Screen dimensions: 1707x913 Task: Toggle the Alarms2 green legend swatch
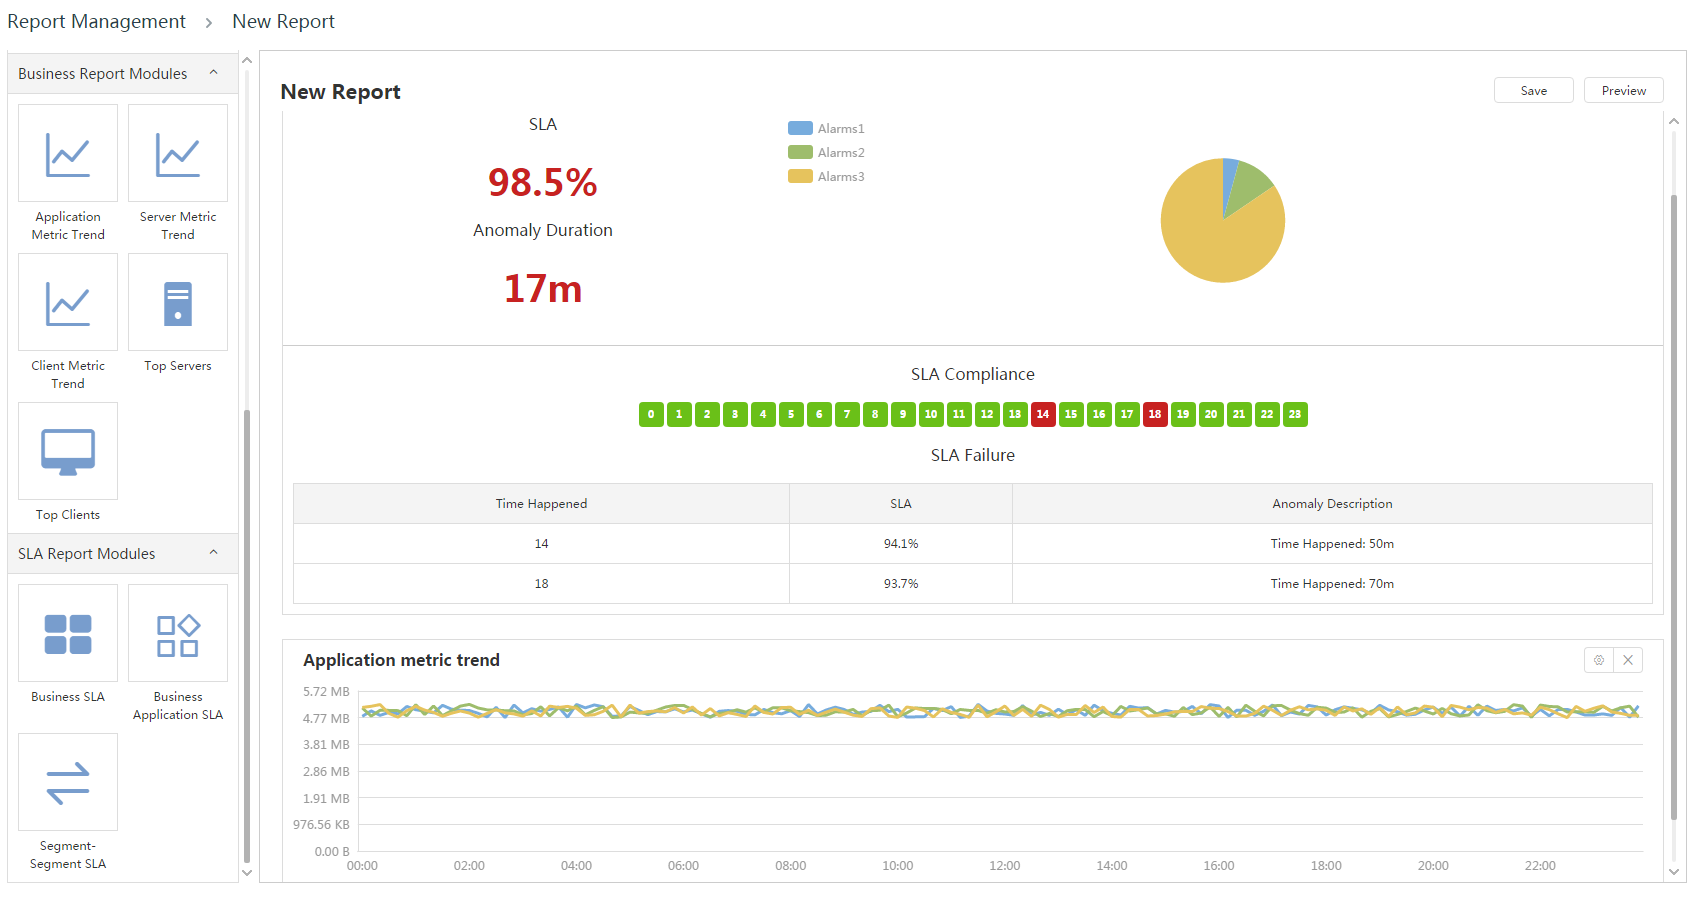tap(800, 152)
